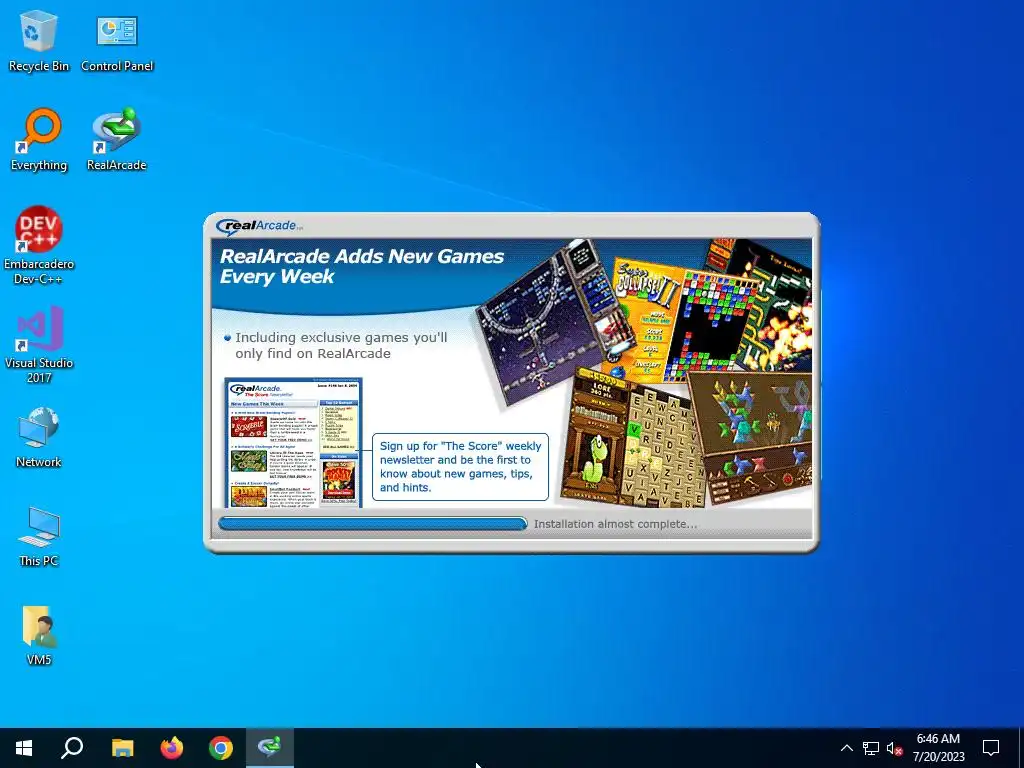Open the clock showing 6:46 AM
The width and height of the screenshot is (1024, 768).
click(x=938, y=748)
